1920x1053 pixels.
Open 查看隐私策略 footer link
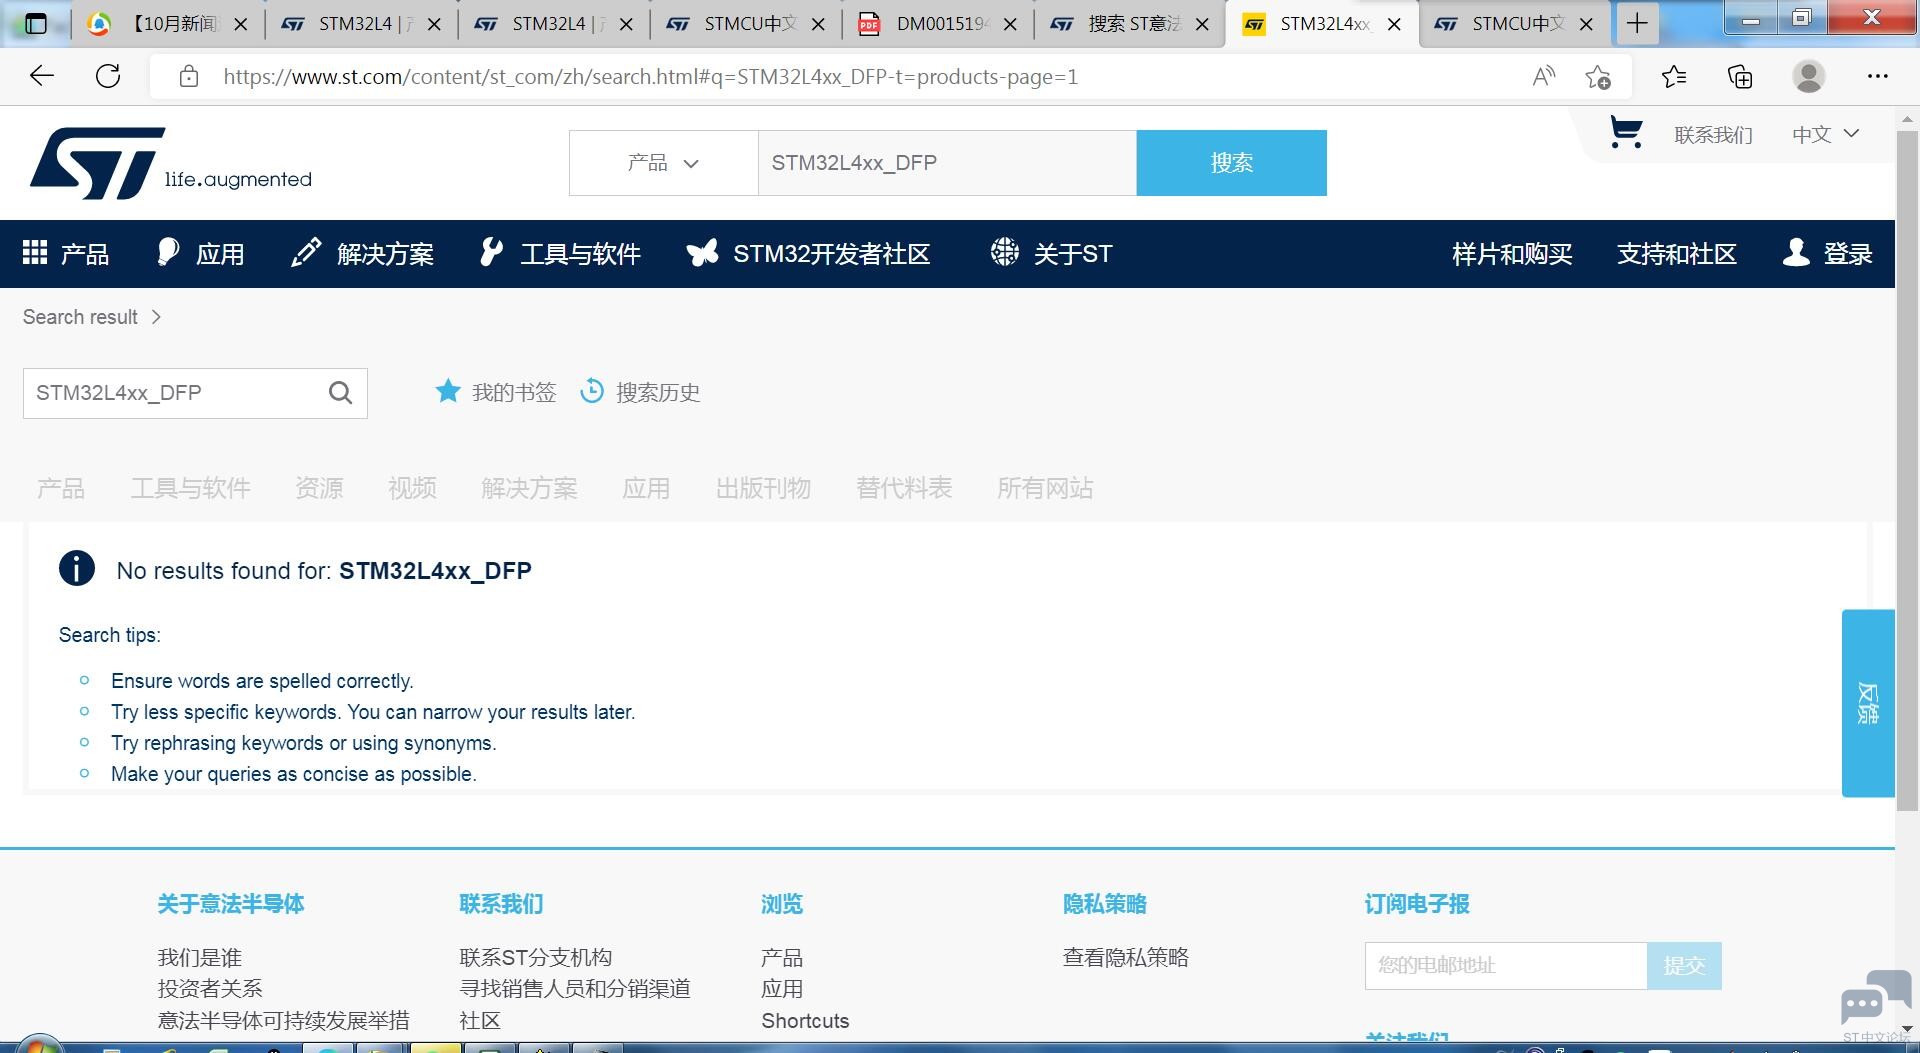(1126, 958)
